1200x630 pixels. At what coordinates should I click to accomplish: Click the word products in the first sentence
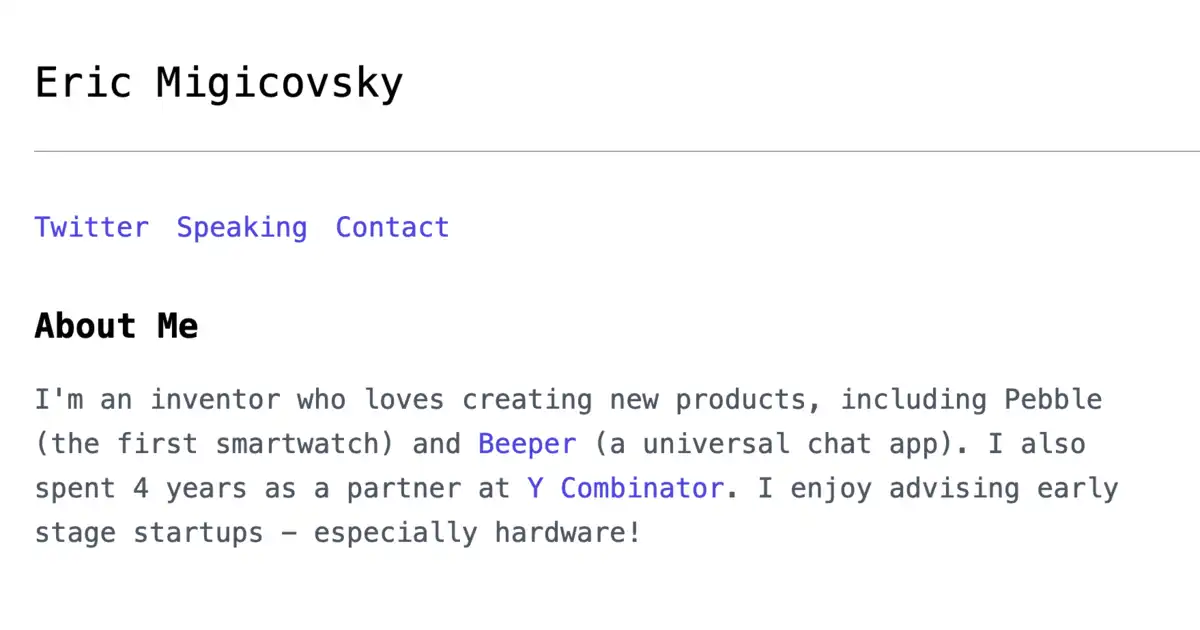point(740,400)
